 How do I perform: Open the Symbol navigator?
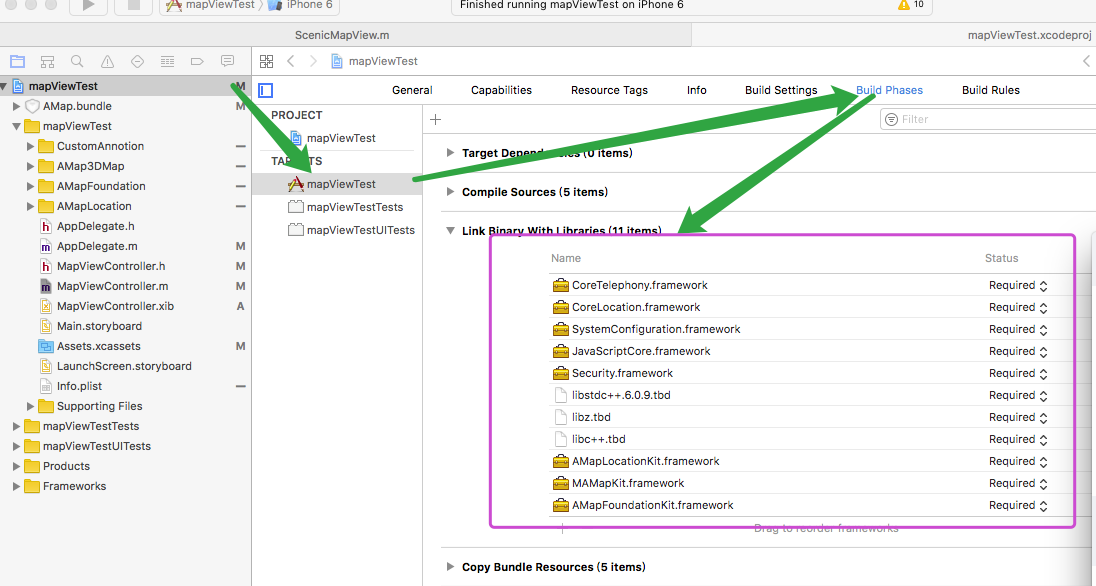click(48, 62)
